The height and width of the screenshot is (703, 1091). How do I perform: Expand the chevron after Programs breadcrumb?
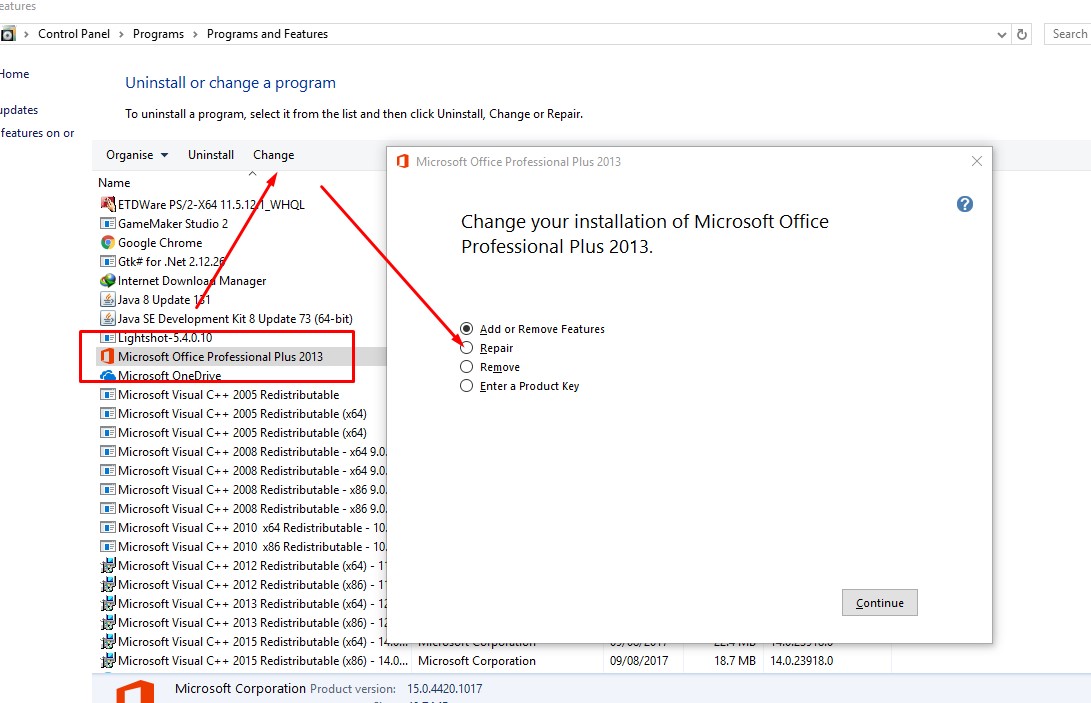pyautogui.click(x=195, y=34)
